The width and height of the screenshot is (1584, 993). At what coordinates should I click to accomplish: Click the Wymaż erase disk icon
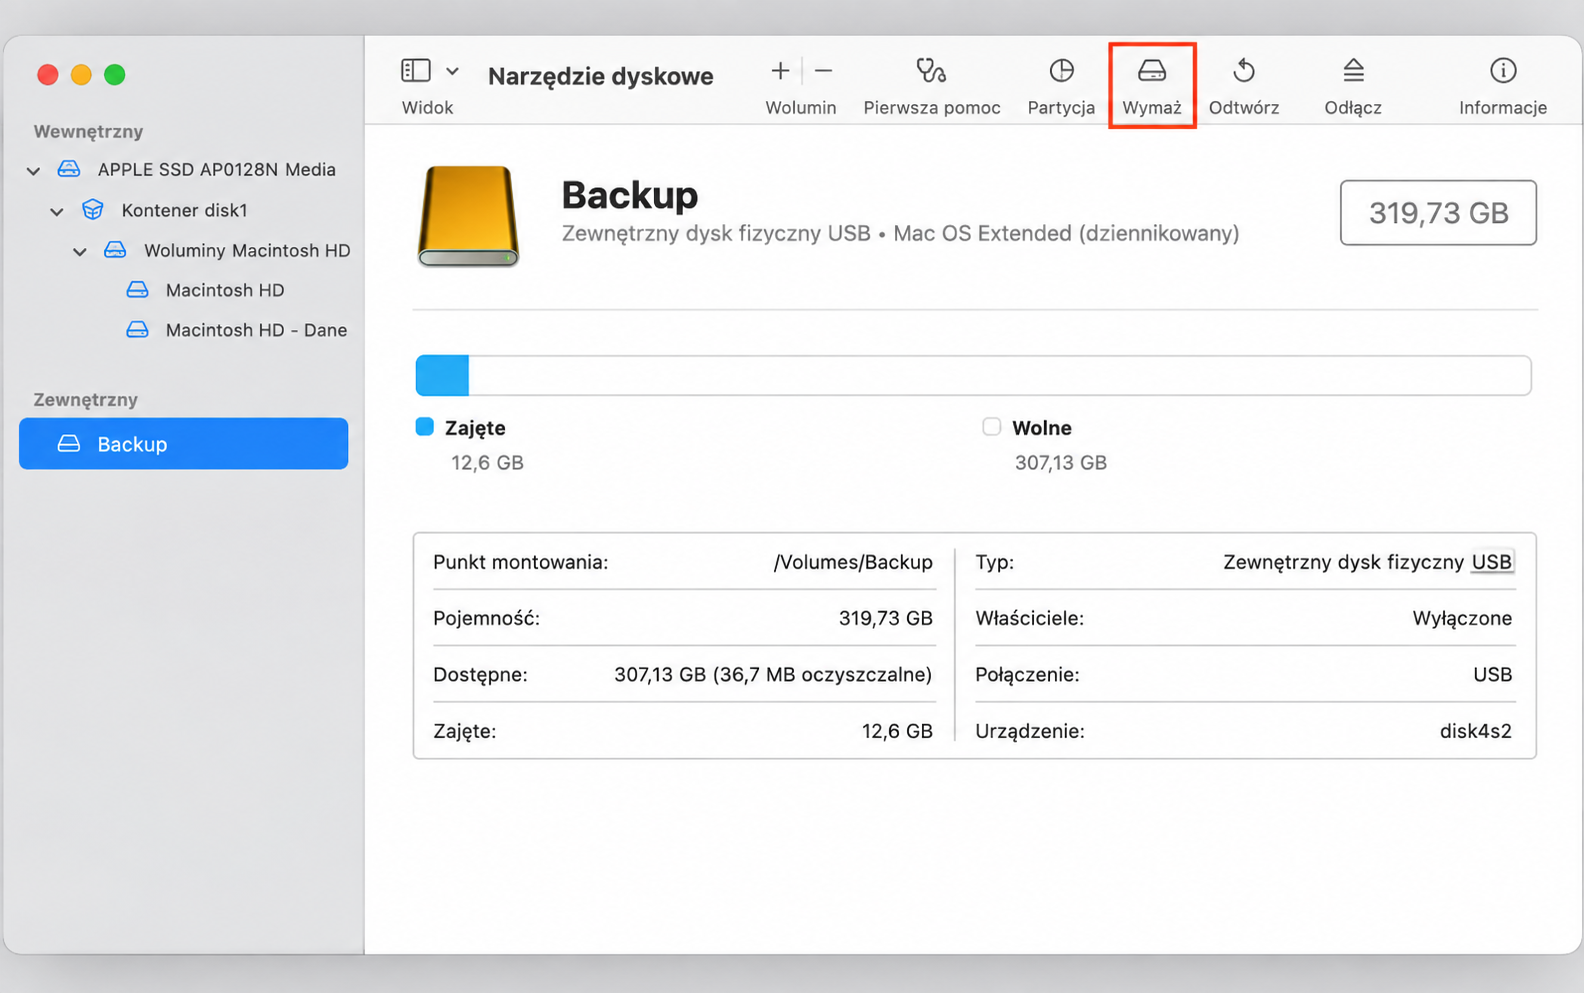click(x=1152, y=71)
